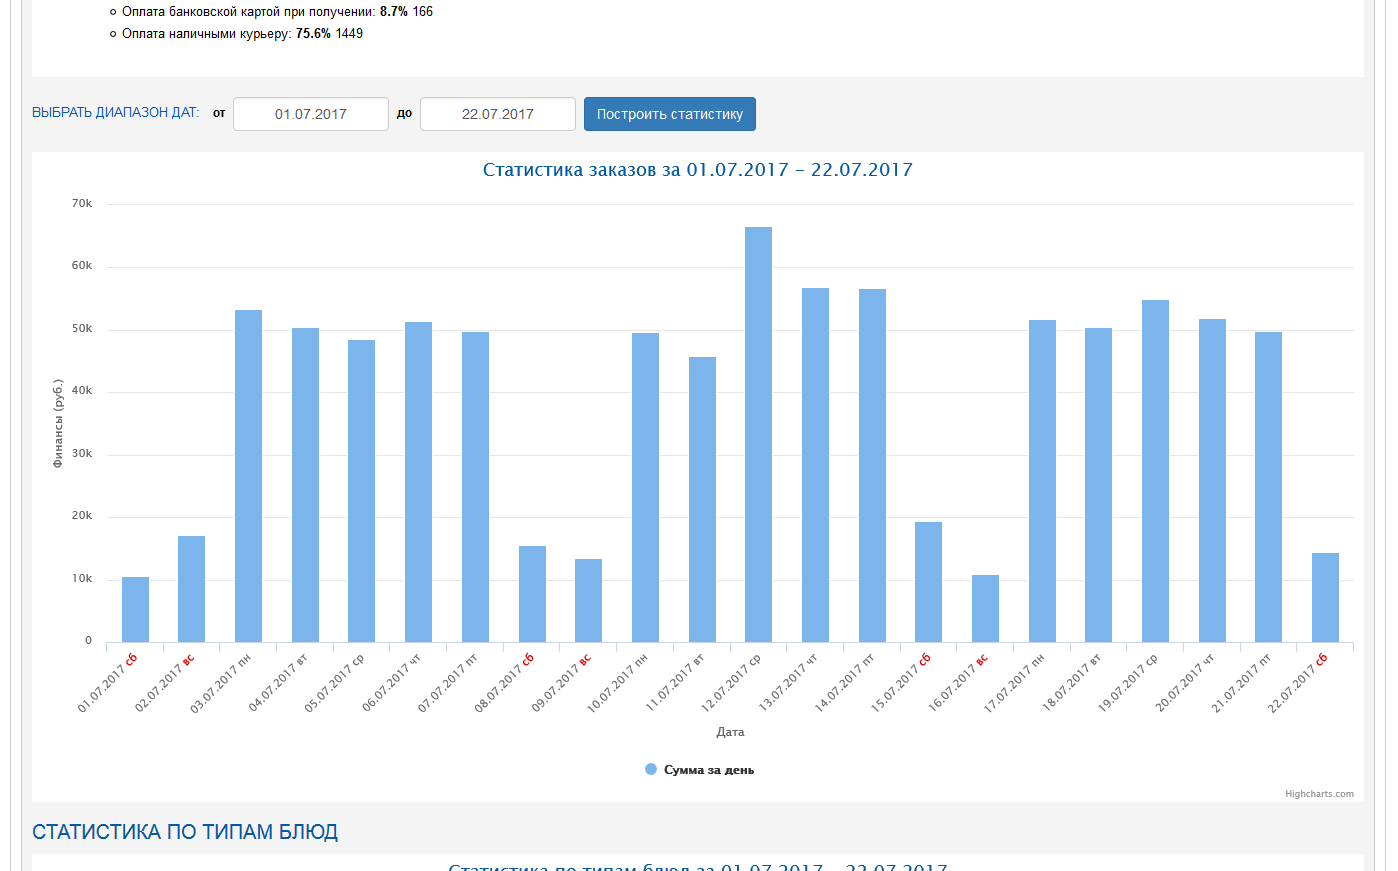The width and height of the screenshot is (1398, 871).
Task: Click the ВЫБРАТЬ ДИАПАЗОН ДАТ label
Action: click(116, 113)
